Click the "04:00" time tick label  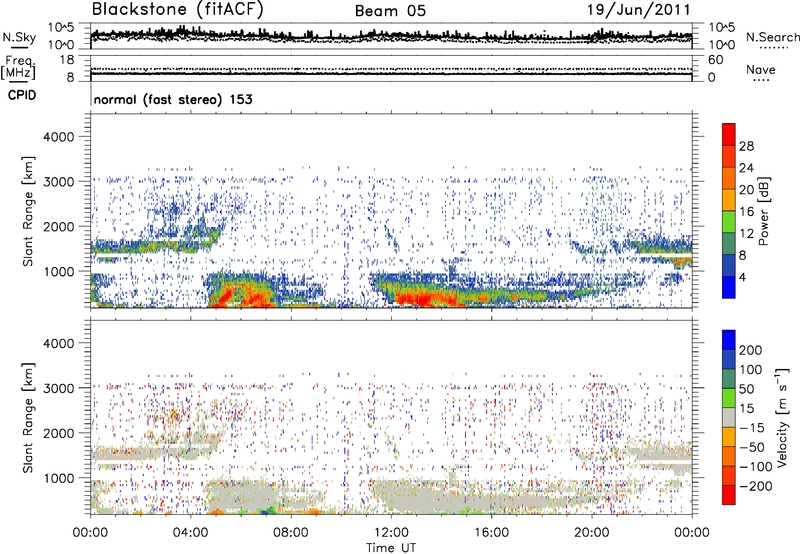tap(191, 533)
